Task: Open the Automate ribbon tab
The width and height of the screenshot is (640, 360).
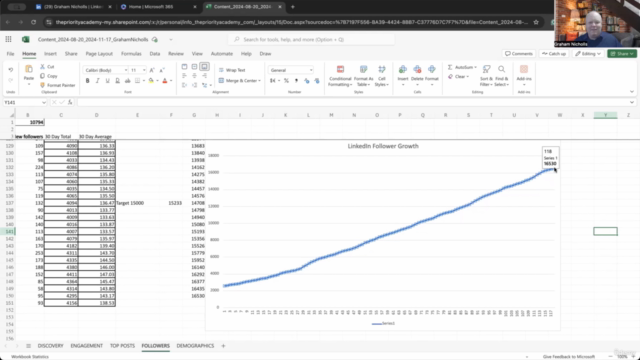Action: 222,53
